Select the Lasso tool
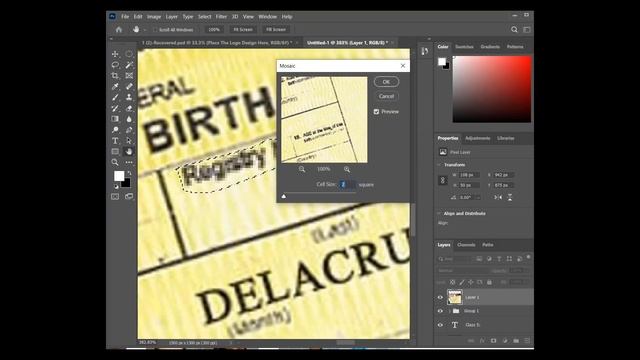This screenshot has height=360, width=640. click(115, 65)
